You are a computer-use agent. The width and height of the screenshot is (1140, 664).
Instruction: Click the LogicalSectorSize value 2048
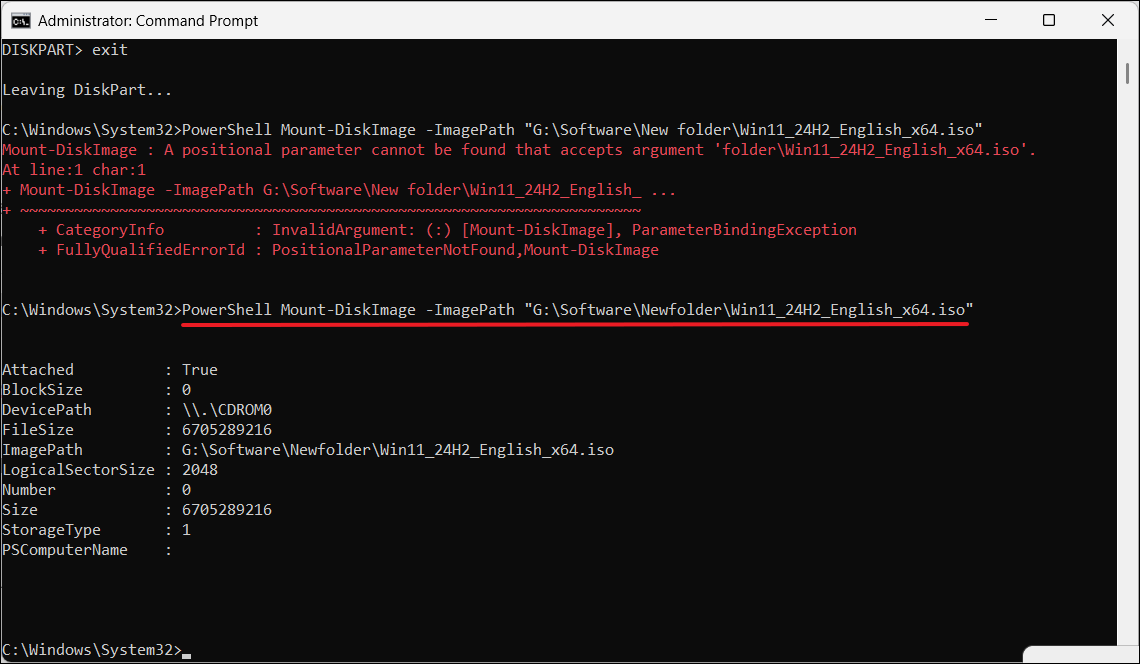point(200,470)
